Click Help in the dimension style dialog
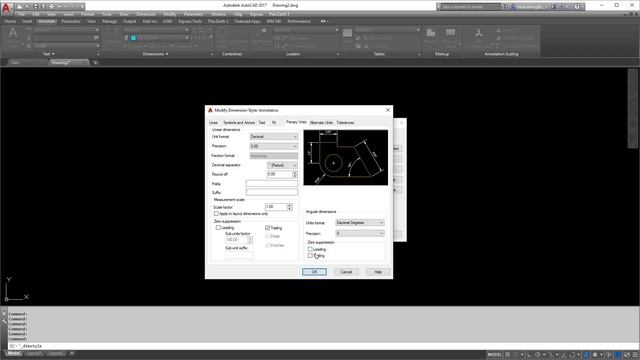Screen dimensions: 640x360 pyautogui.click(x=378, y=272)
